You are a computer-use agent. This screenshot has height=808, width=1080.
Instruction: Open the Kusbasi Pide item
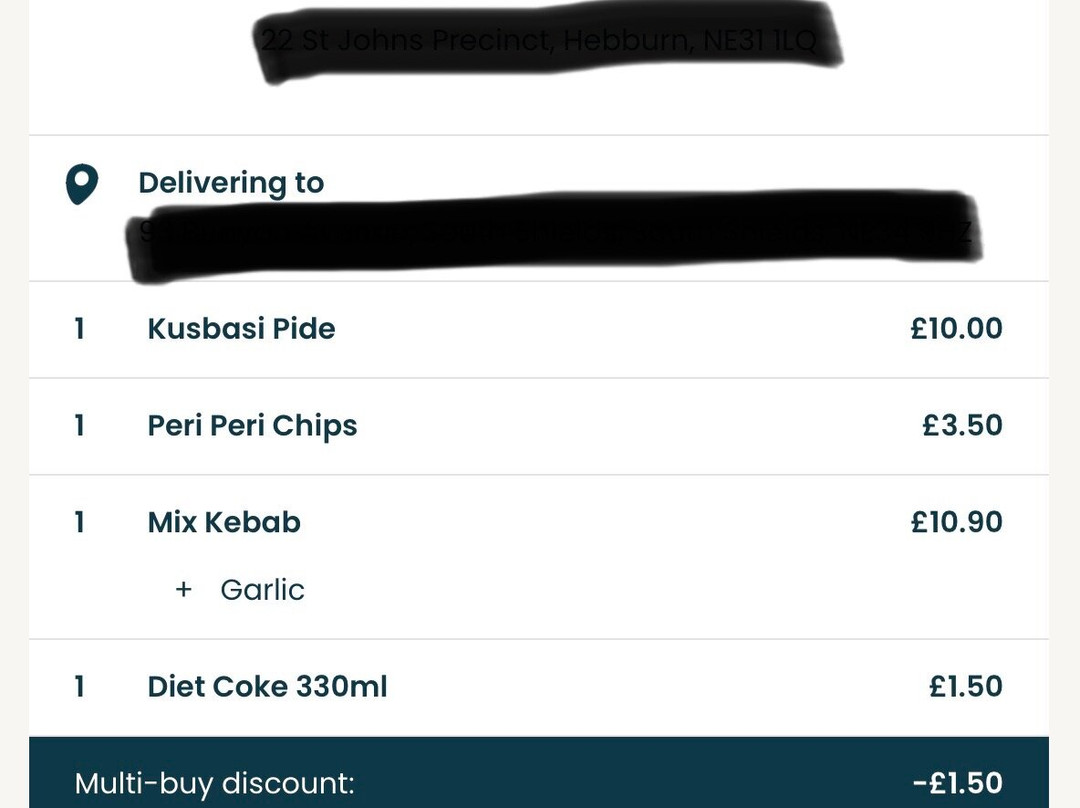[x=241, y=329]
